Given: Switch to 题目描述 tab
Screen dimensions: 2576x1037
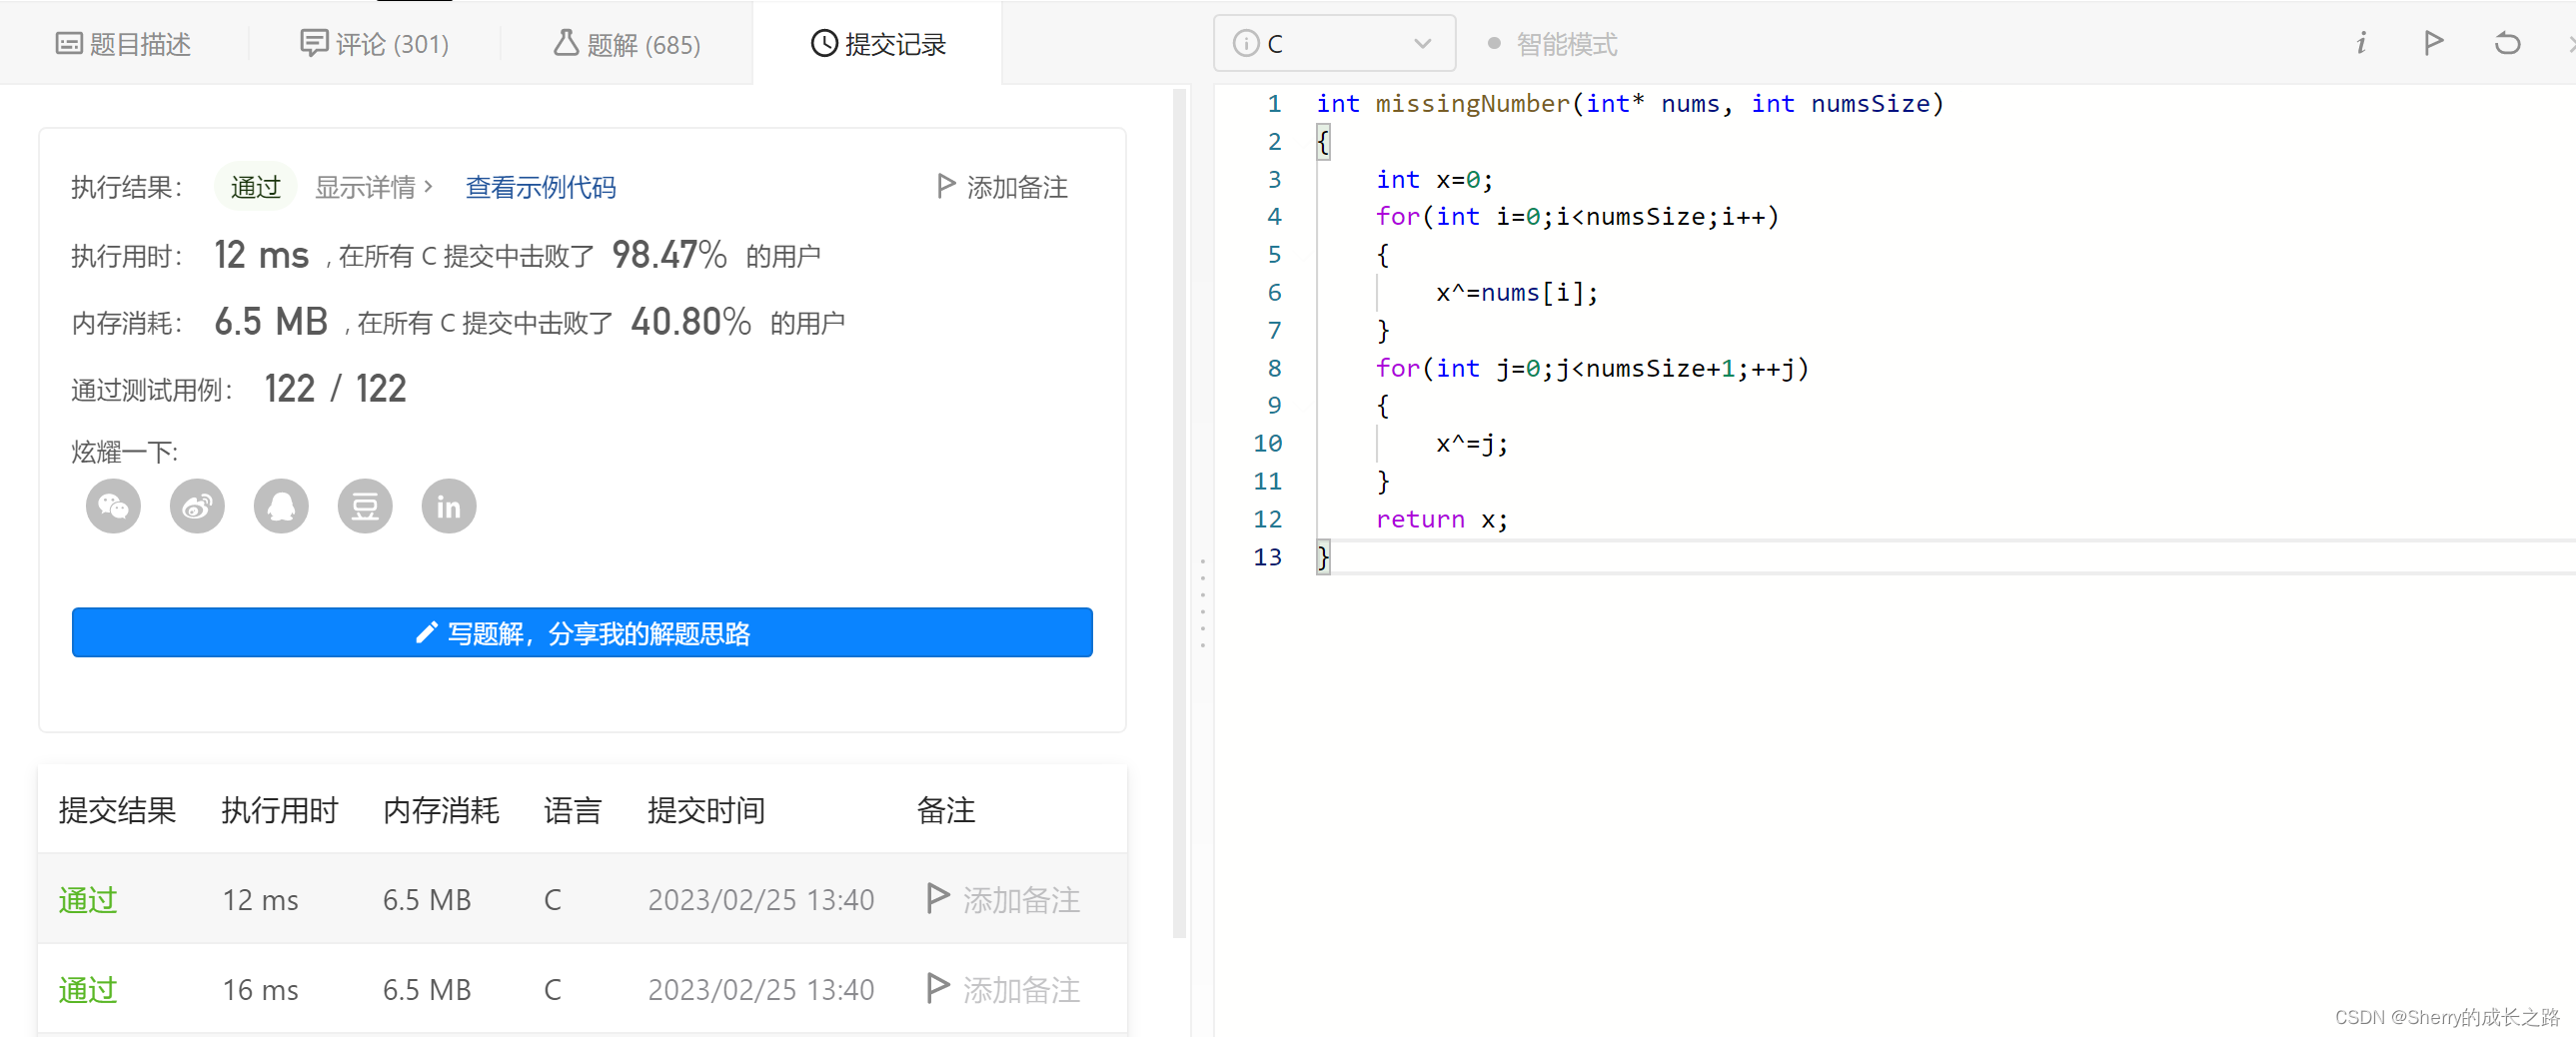Looking at the screenshot, I should coord(124,44).
